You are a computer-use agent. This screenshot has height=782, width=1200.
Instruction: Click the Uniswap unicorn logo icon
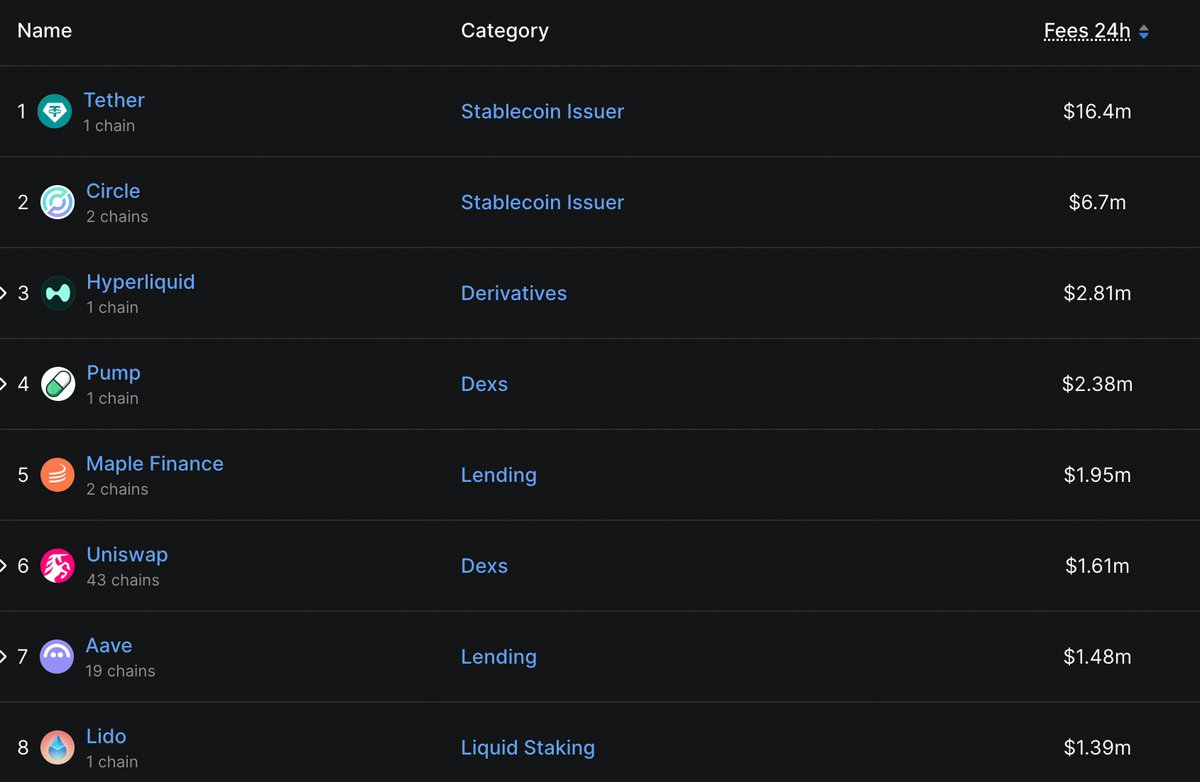(x=57, y=566)
